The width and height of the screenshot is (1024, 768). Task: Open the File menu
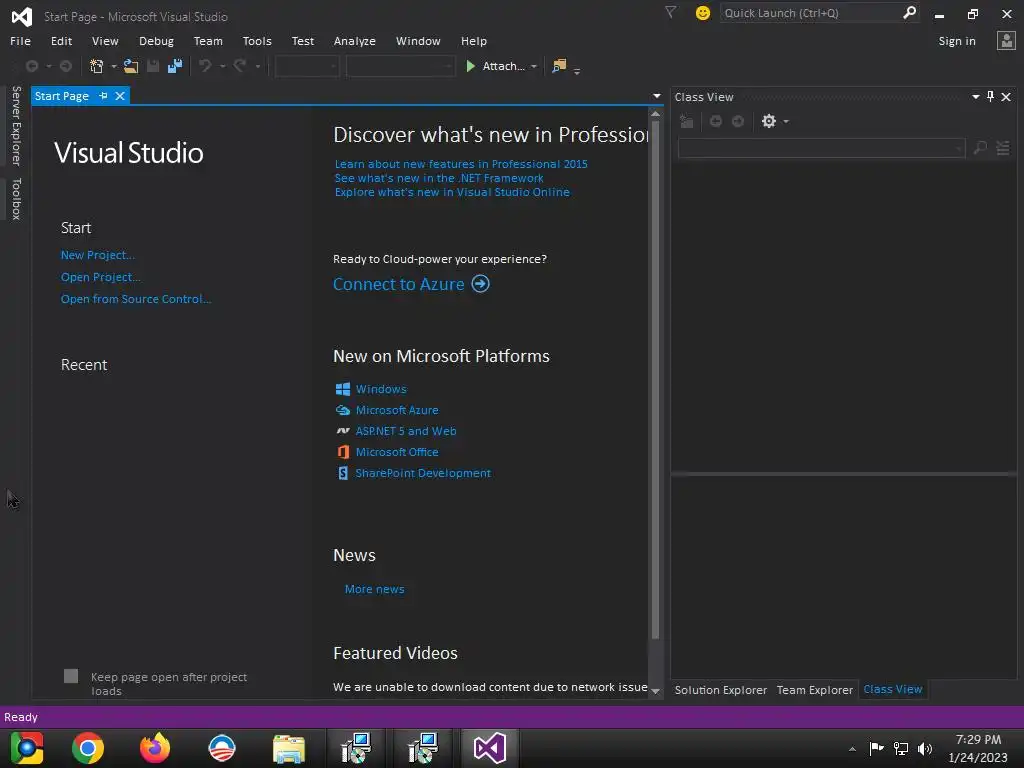pyautogui.click(x=20, y=40)
